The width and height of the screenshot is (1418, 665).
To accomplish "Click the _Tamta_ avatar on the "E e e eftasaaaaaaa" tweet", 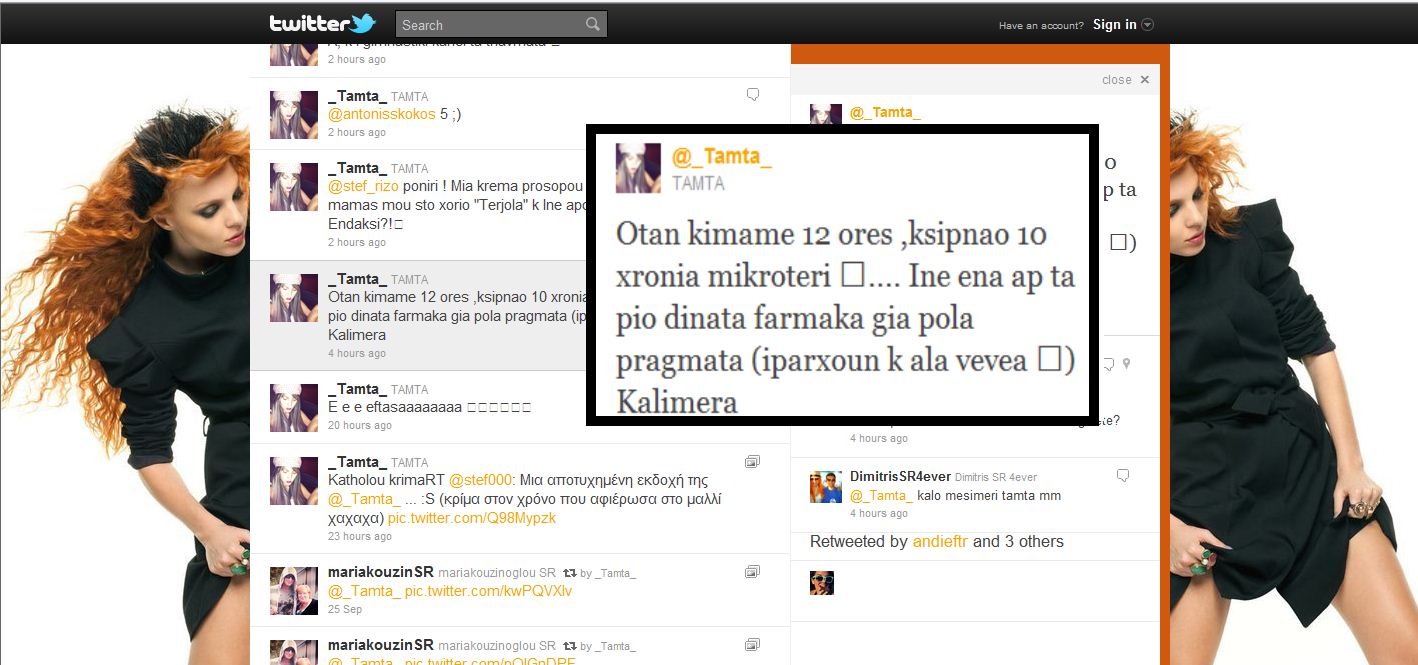I will point(294,408).
